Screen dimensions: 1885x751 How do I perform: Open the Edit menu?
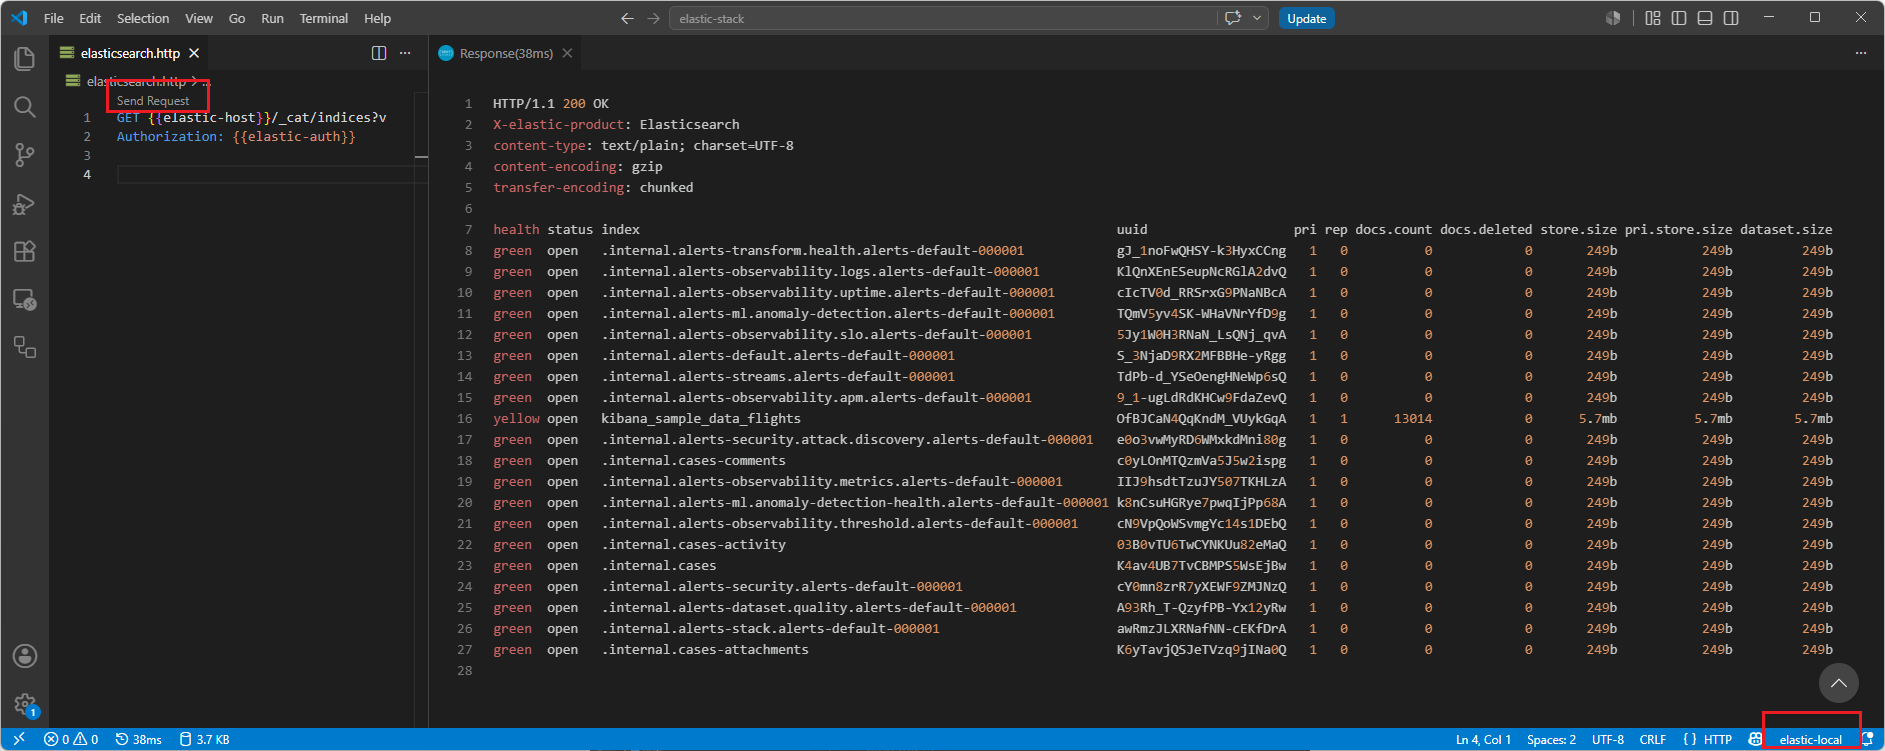[x=90, y=18]
